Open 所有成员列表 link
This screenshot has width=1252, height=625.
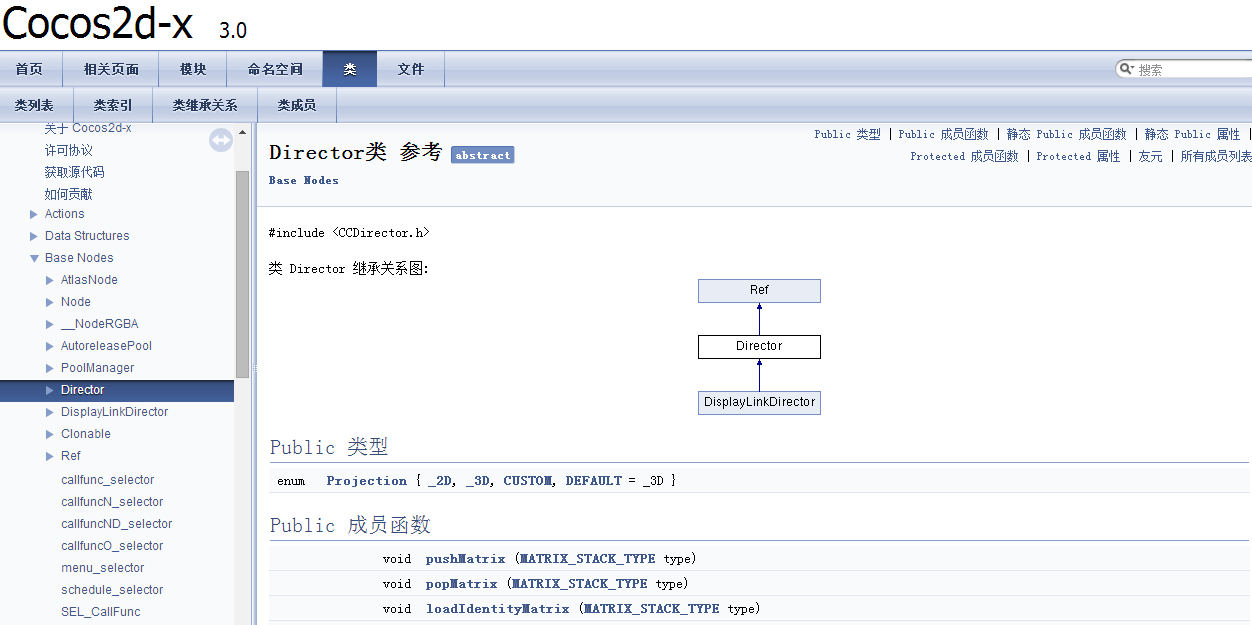1216,156
